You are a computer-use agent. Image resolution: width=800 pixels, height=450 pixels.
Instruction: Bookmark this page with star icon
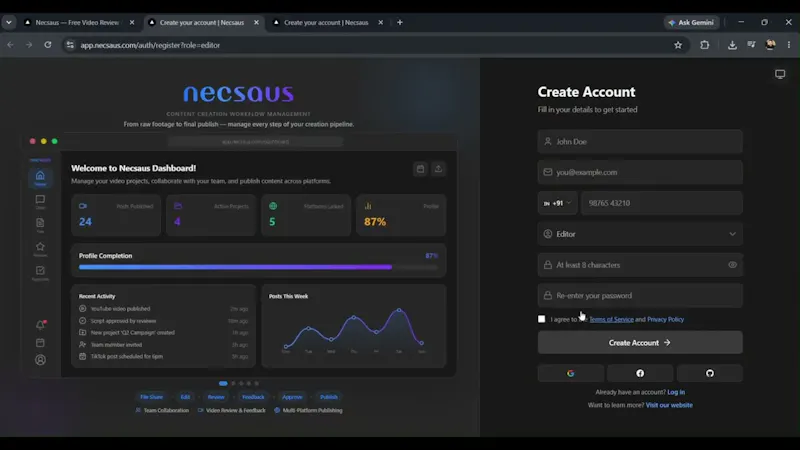pyautogui.click(x=678, y=45)
